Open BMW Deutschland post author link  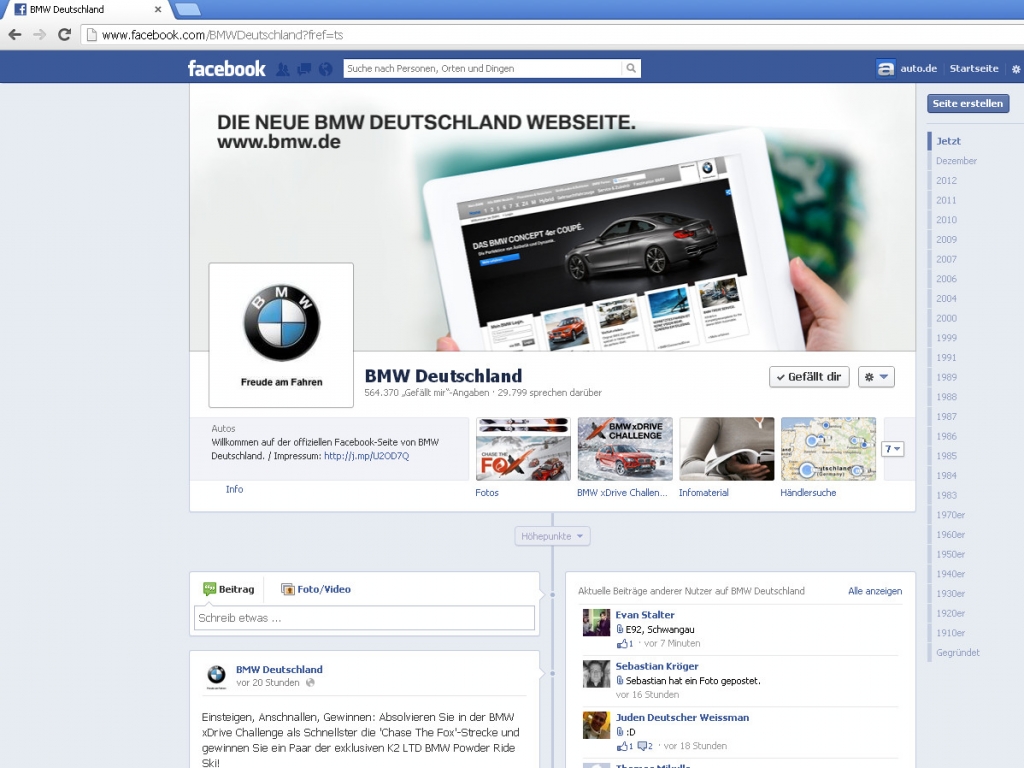click(x=279, y=669)
